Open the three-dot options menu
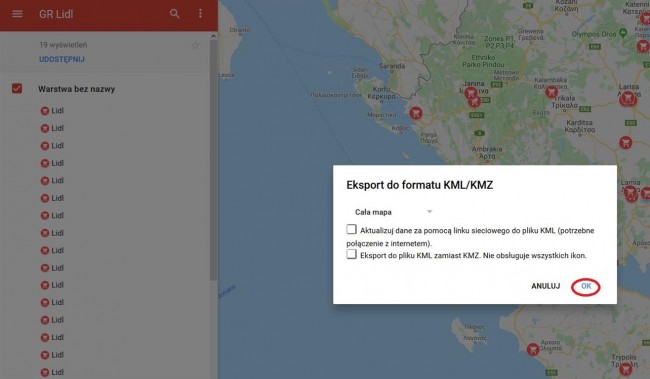Viewport: 650px width, 379px height. [200, 14]
